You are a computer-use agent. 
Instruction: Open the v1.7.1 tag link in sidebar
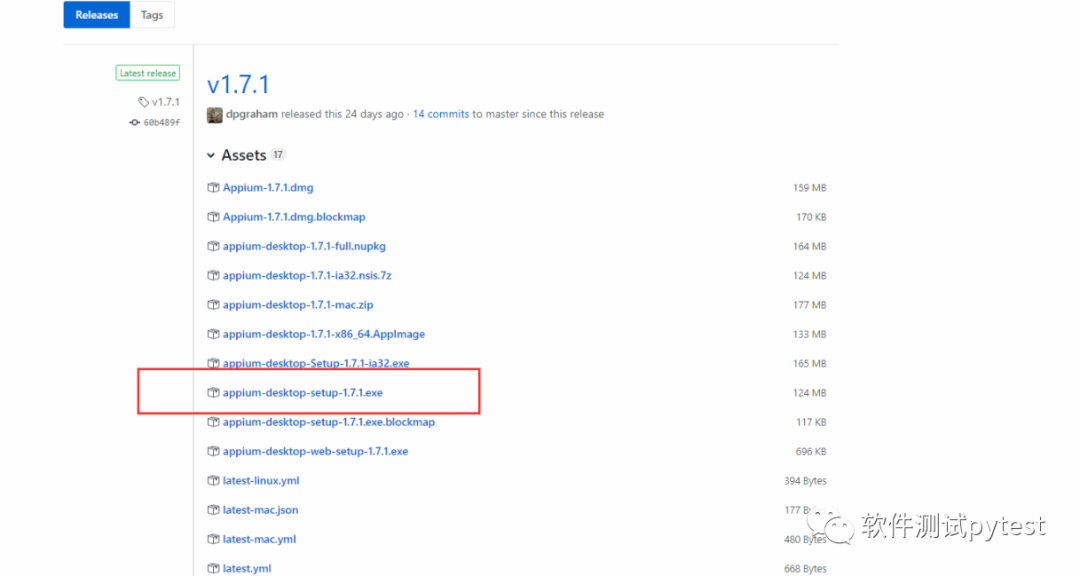pos(166,102)
